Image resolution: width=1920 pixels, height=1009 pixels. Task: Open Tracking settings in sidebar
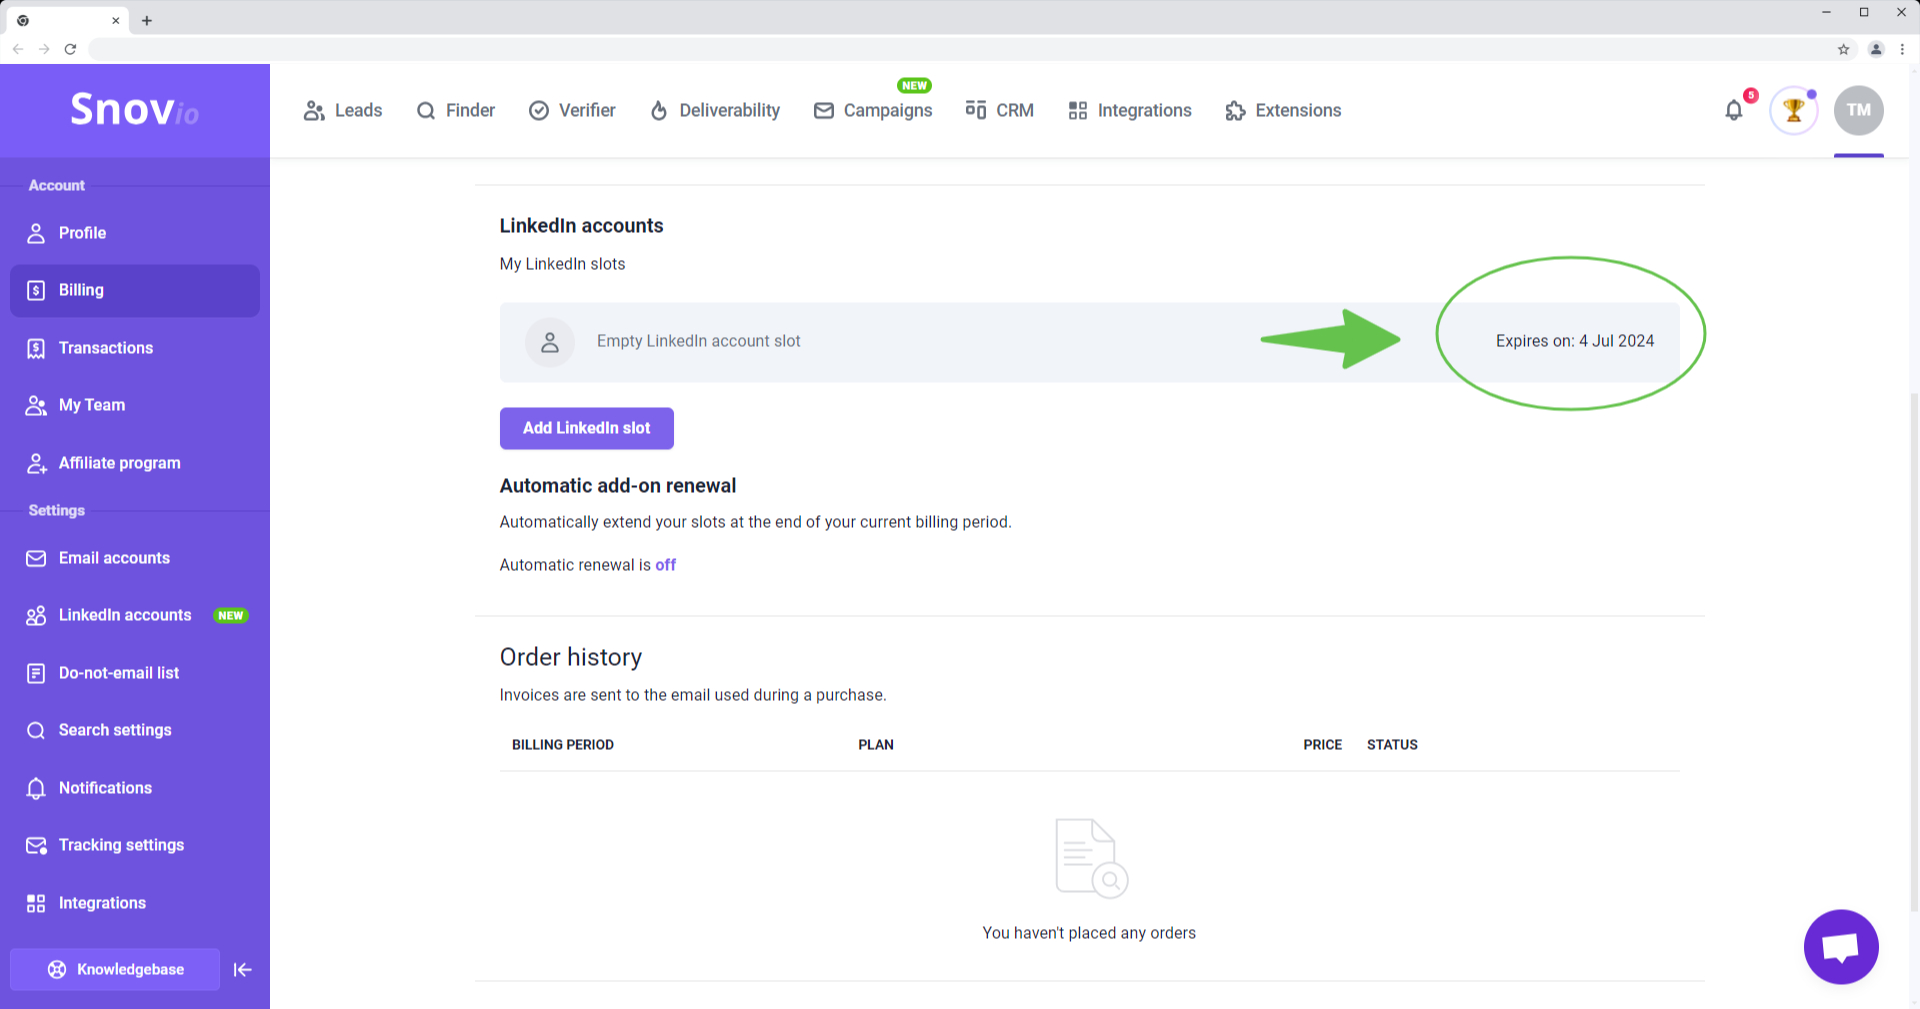tap(135, 845)
